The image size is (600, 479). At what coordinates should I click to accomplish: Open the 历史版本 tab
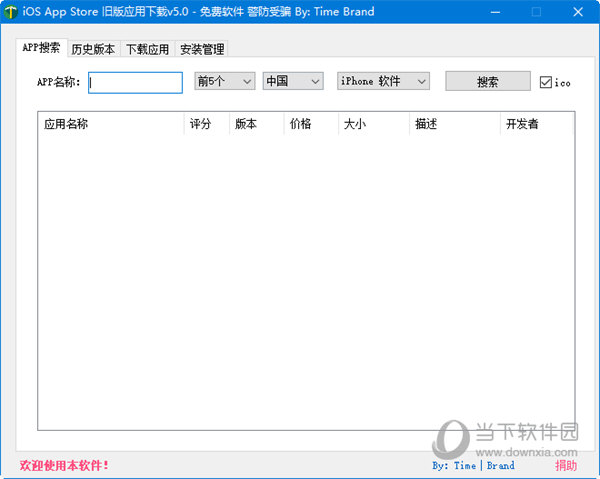tap(93, 49)
